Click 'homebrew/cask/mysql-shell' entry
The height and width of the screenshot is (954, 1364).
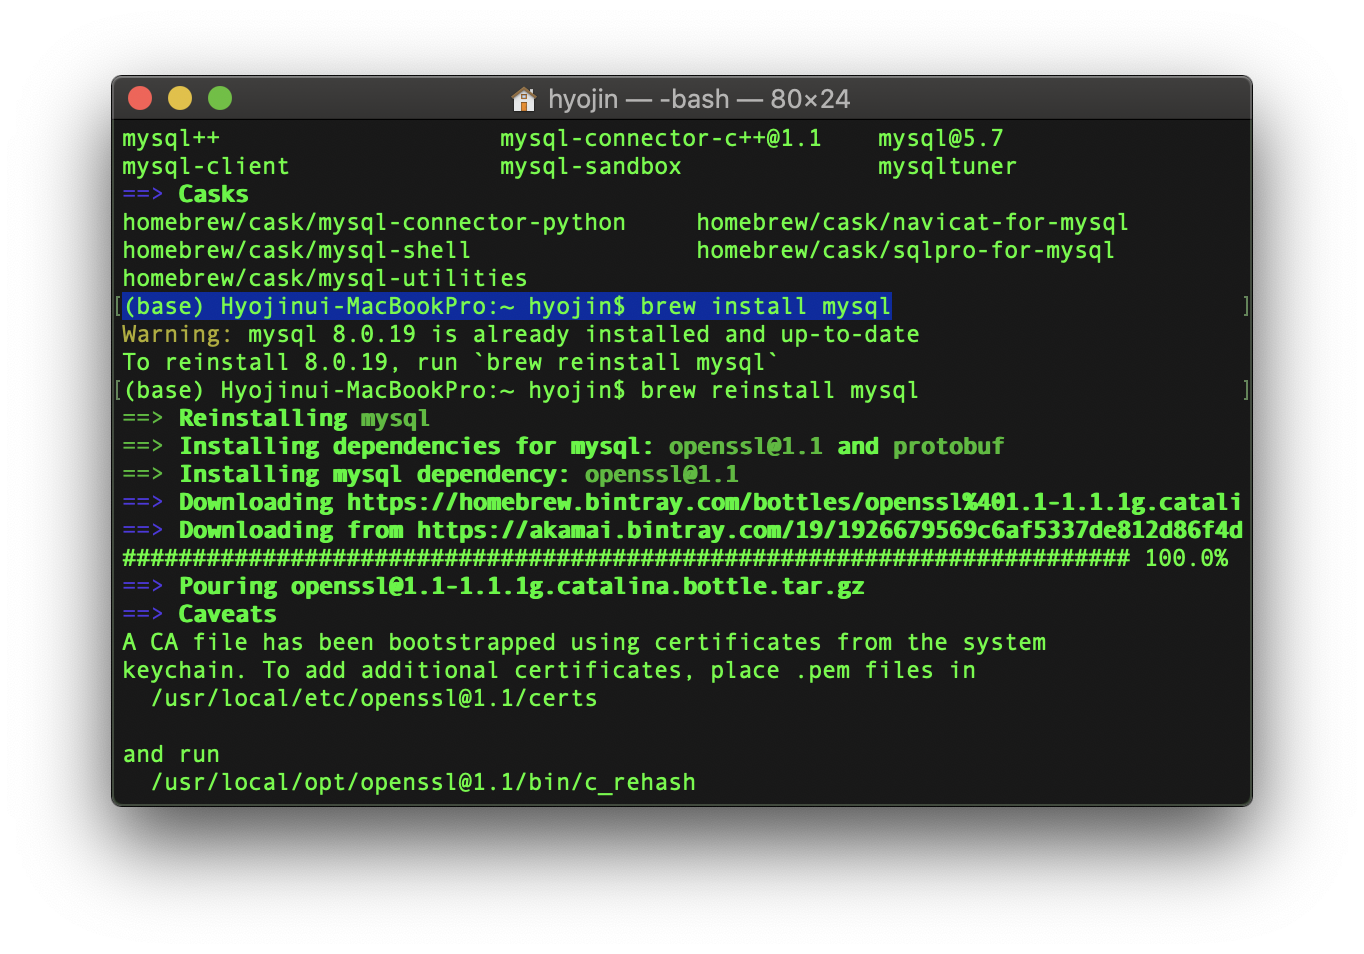click(x=297, y=250)
